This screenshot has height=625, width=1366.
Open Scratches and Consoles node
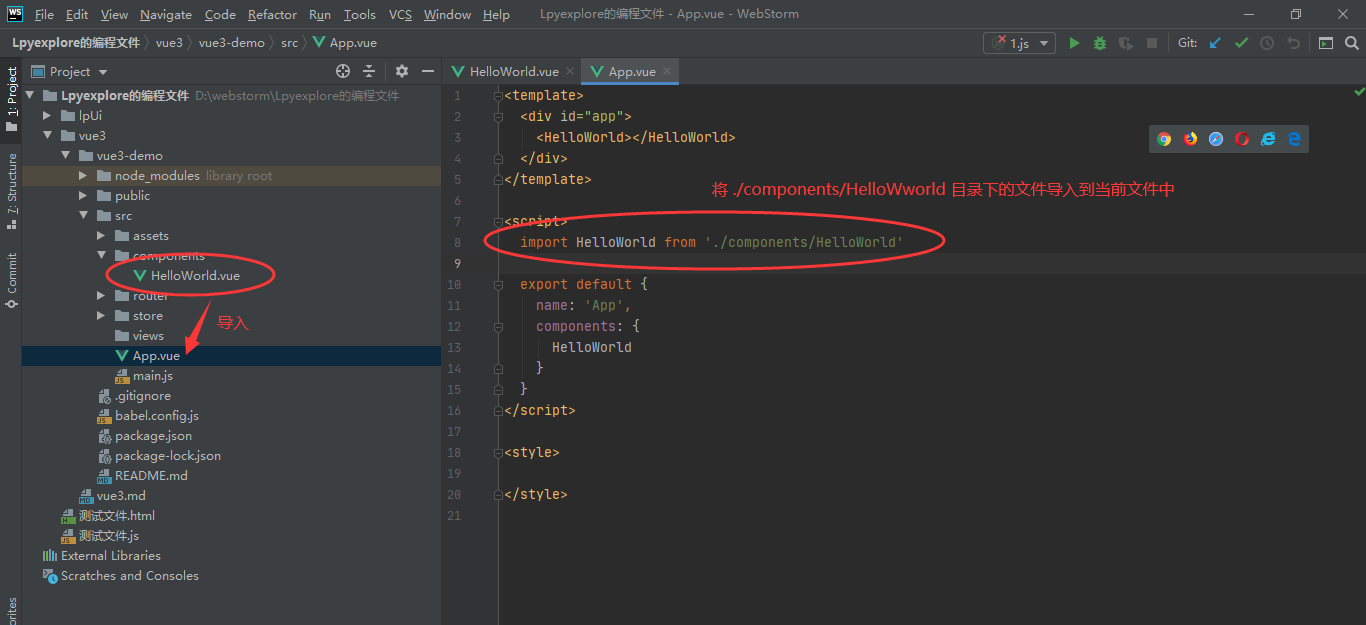[x=129, y=575]
